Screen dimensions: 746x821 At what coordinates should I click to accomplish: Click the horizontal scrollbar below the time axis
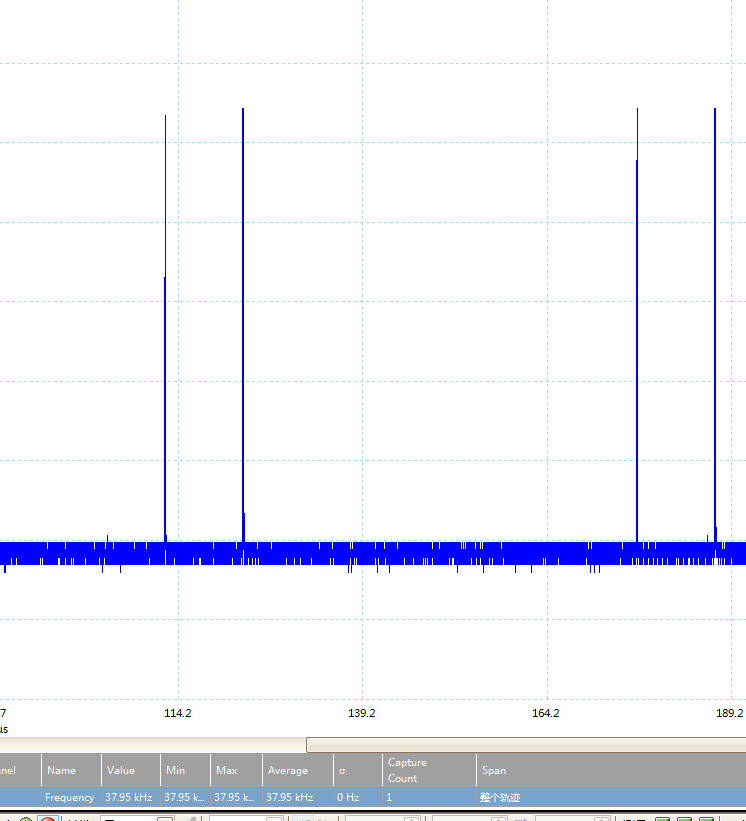pos(526,745)
